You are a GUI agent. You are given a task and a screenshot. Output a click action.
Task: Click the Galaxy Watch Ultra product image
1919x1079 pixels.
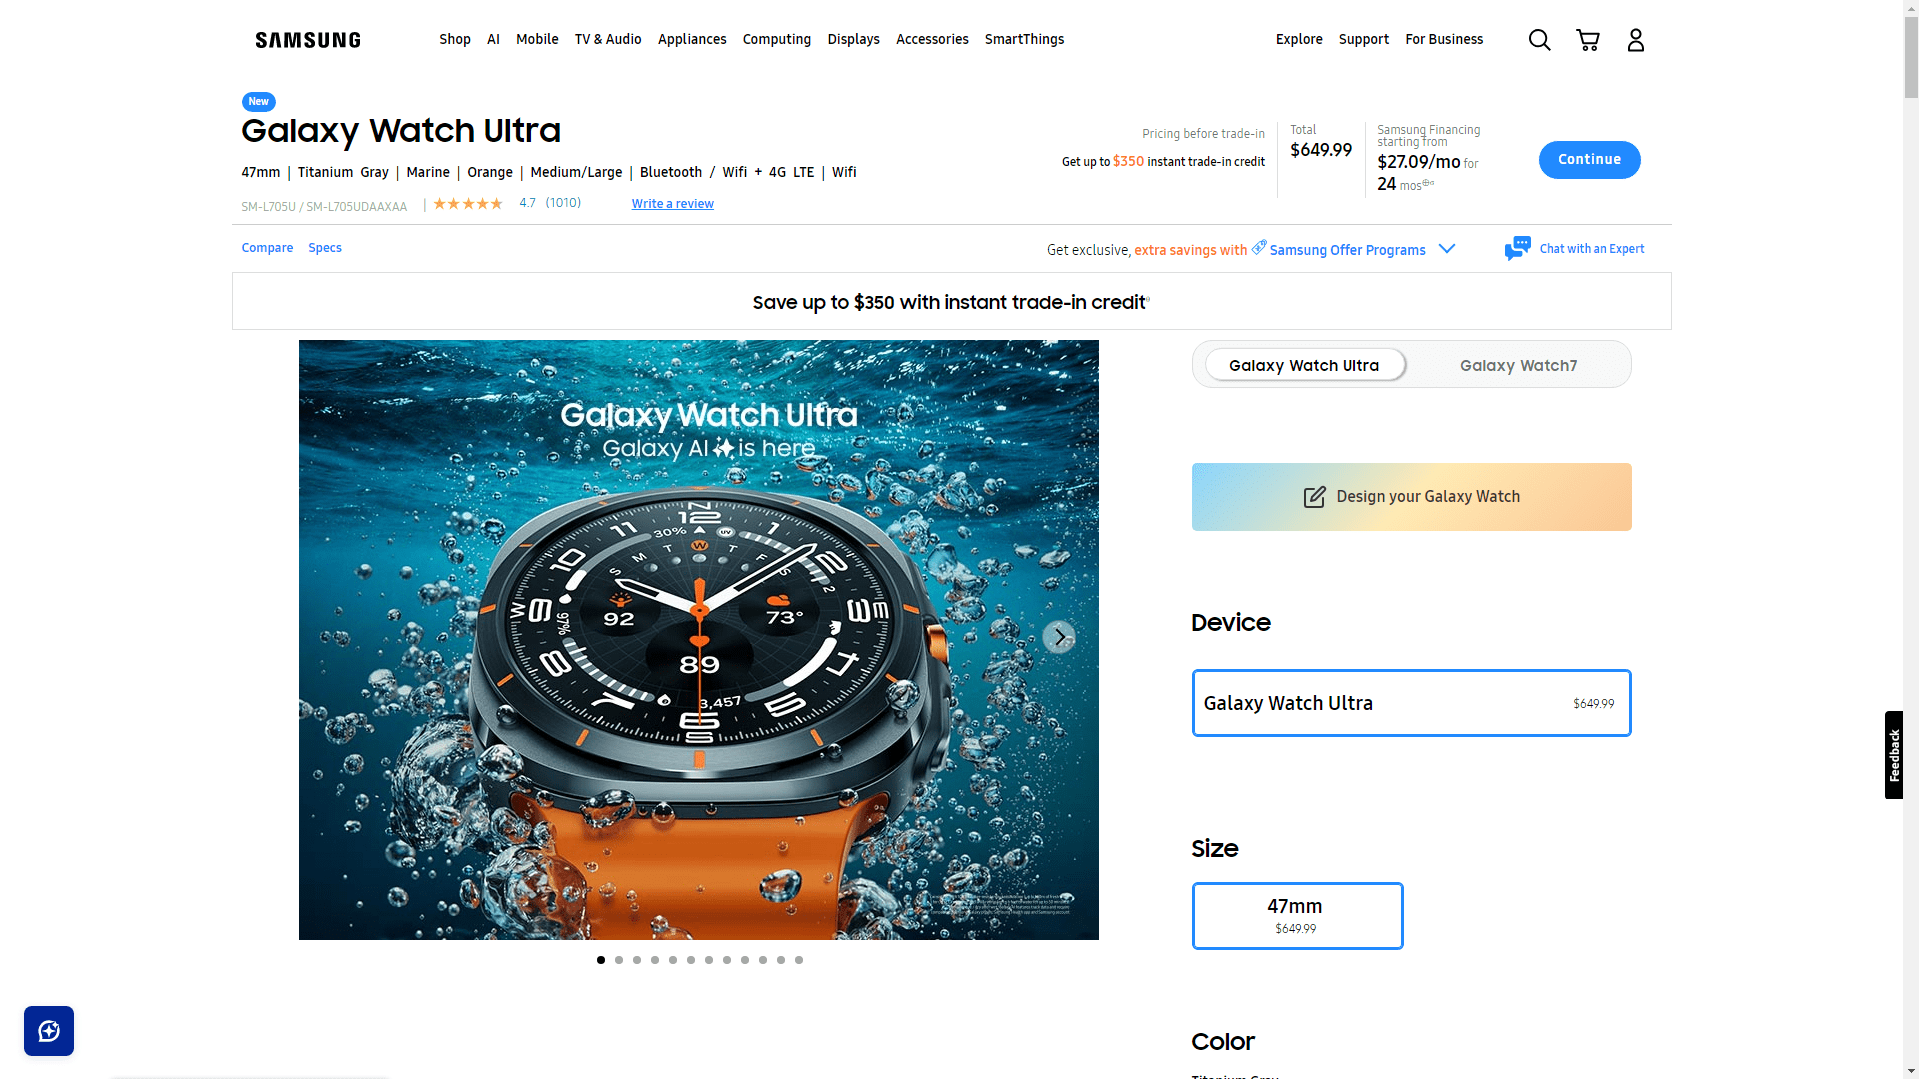[698, 640]
